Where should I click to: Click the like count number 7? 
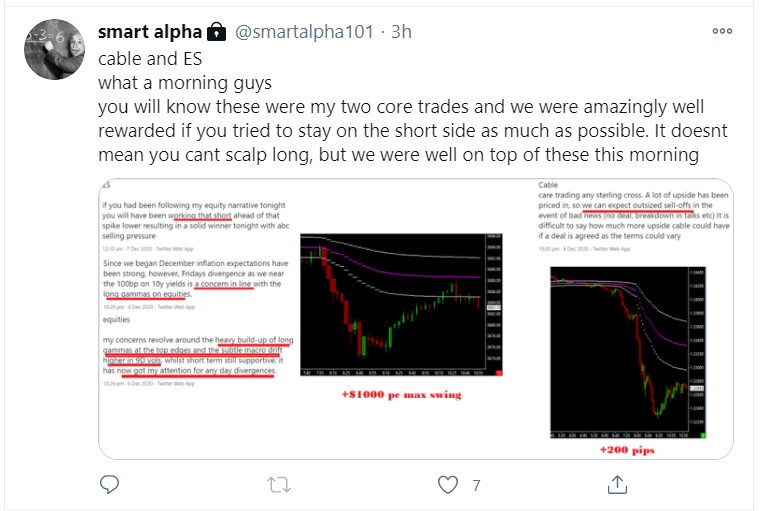476,486
